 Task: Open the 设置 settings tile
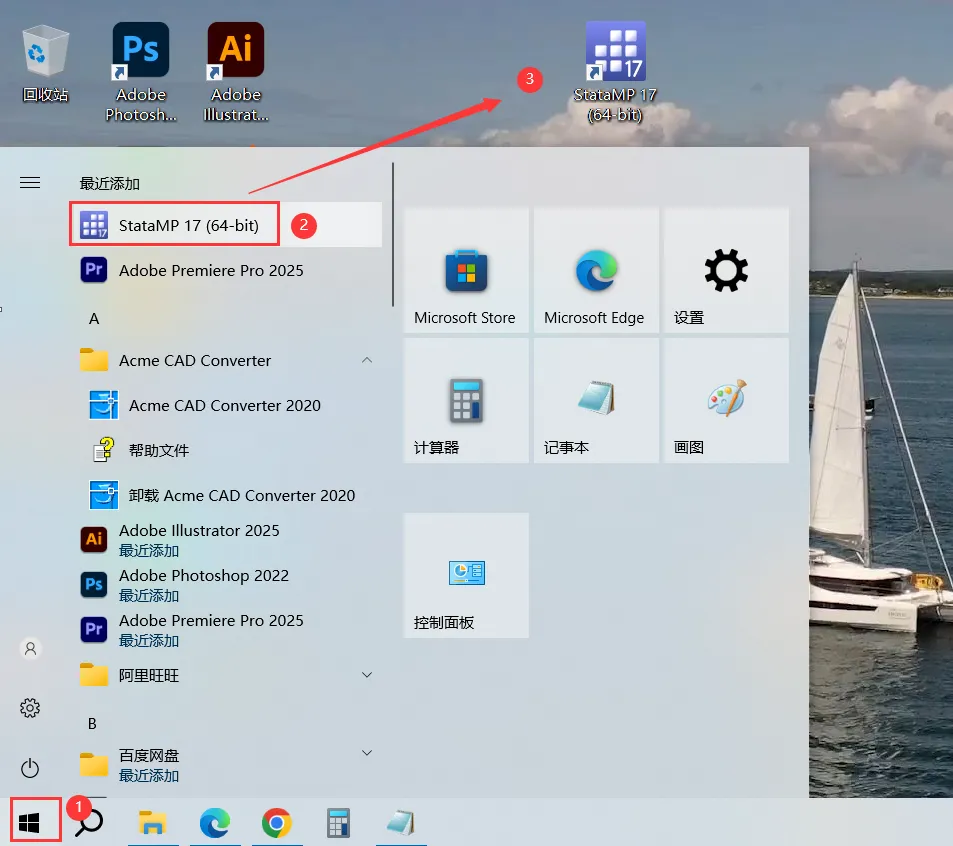click(726, 270)
